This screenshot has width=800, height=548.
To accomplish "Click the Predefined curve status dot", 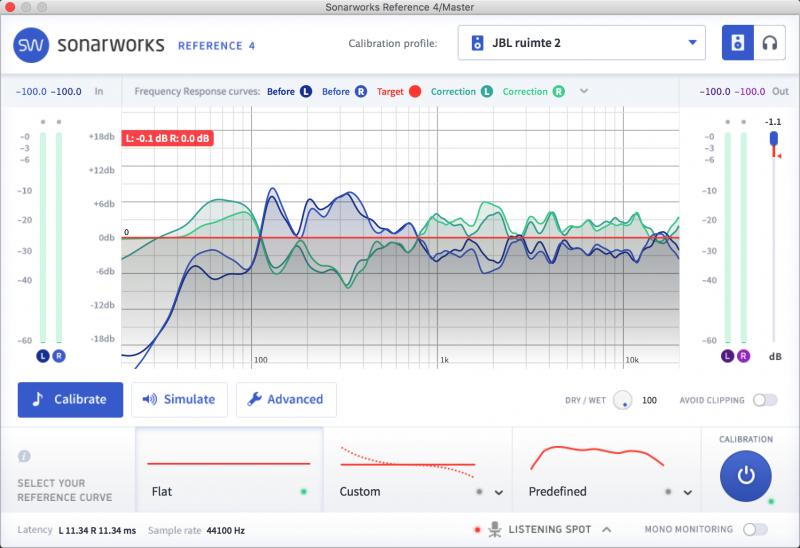I will pyautogui.click(x=668, y=492).
